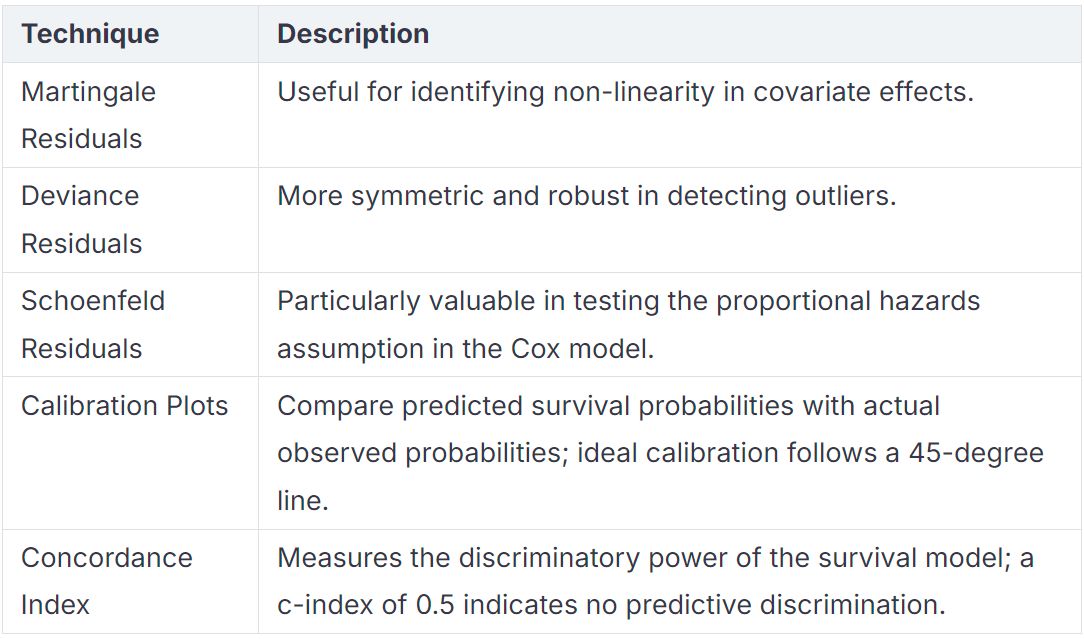Viewport: 1084px width, 639px height.
Task: Click the word 'Concordance' in last row
Action: click(x=107, y=558)
